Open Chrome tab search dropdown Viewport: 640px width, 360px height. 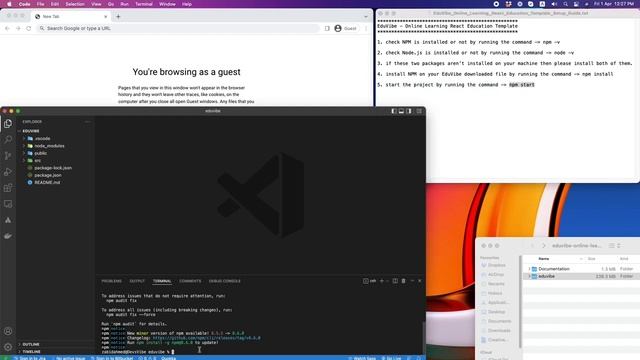[365, 16]
